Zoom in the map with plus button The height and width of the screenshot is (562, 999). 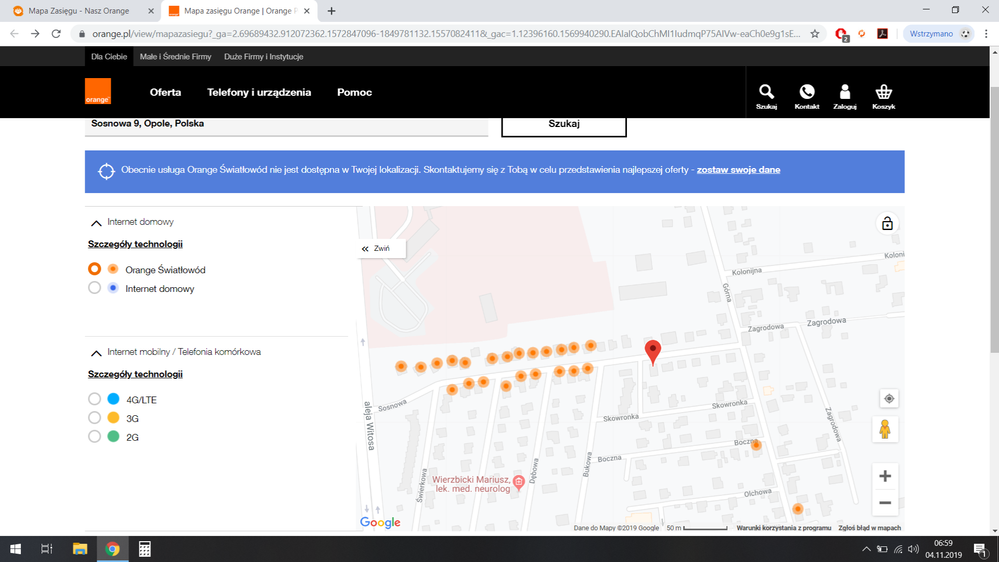pos(884,476)
